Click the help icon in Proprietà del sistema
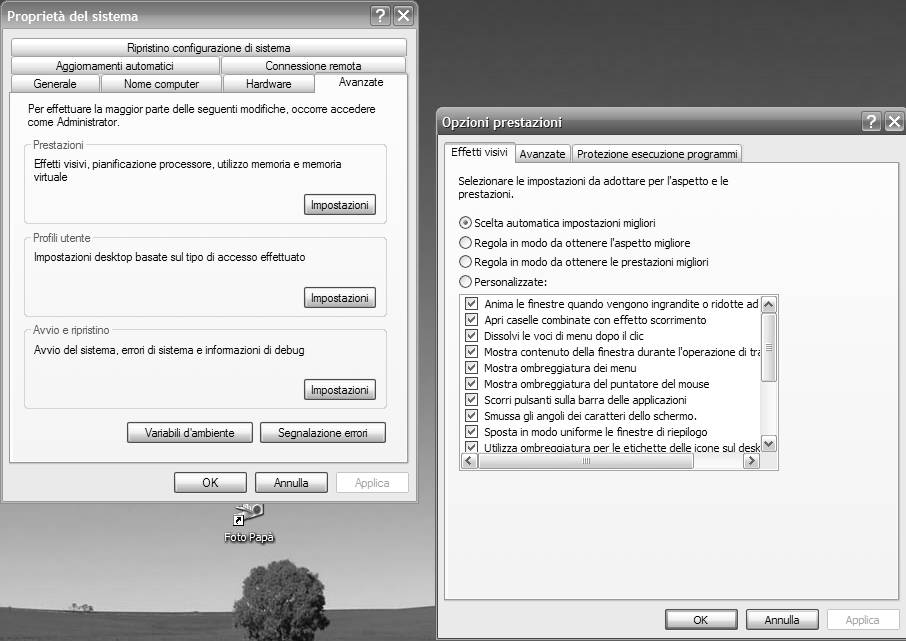The height and width of the screenshot is (641, 906). tap(380, 15)
